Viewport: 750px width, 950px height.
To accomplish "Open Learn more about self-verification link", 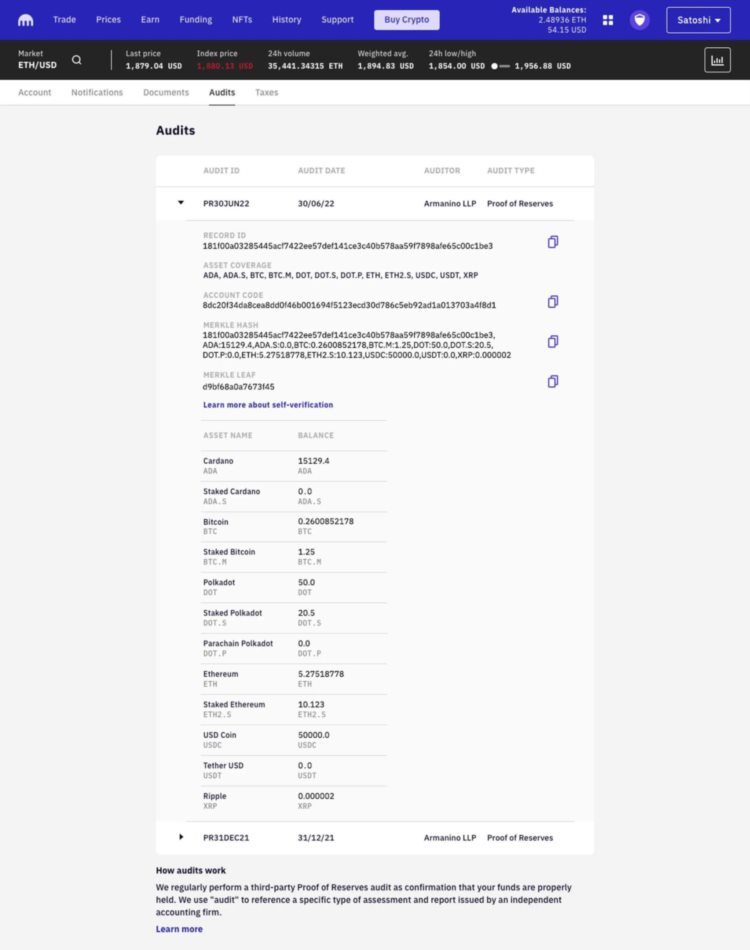I will [x=268, y=405].
